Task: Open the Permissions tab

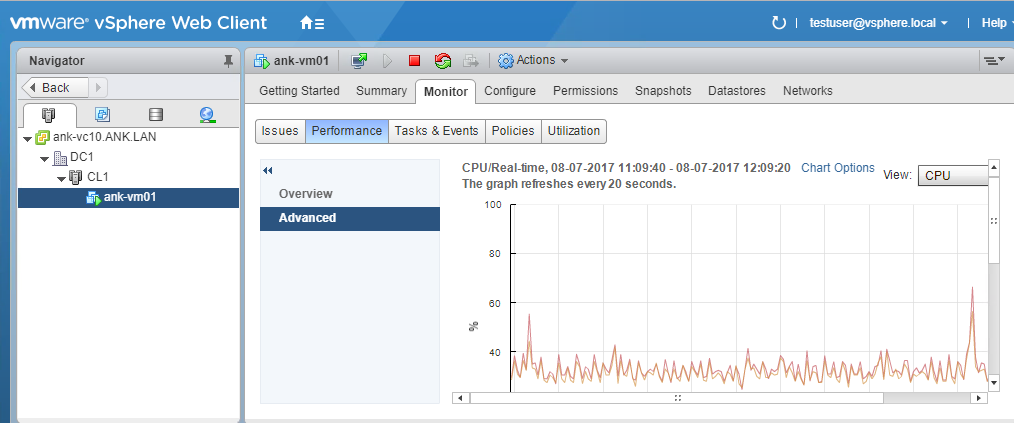Action: 585,91
